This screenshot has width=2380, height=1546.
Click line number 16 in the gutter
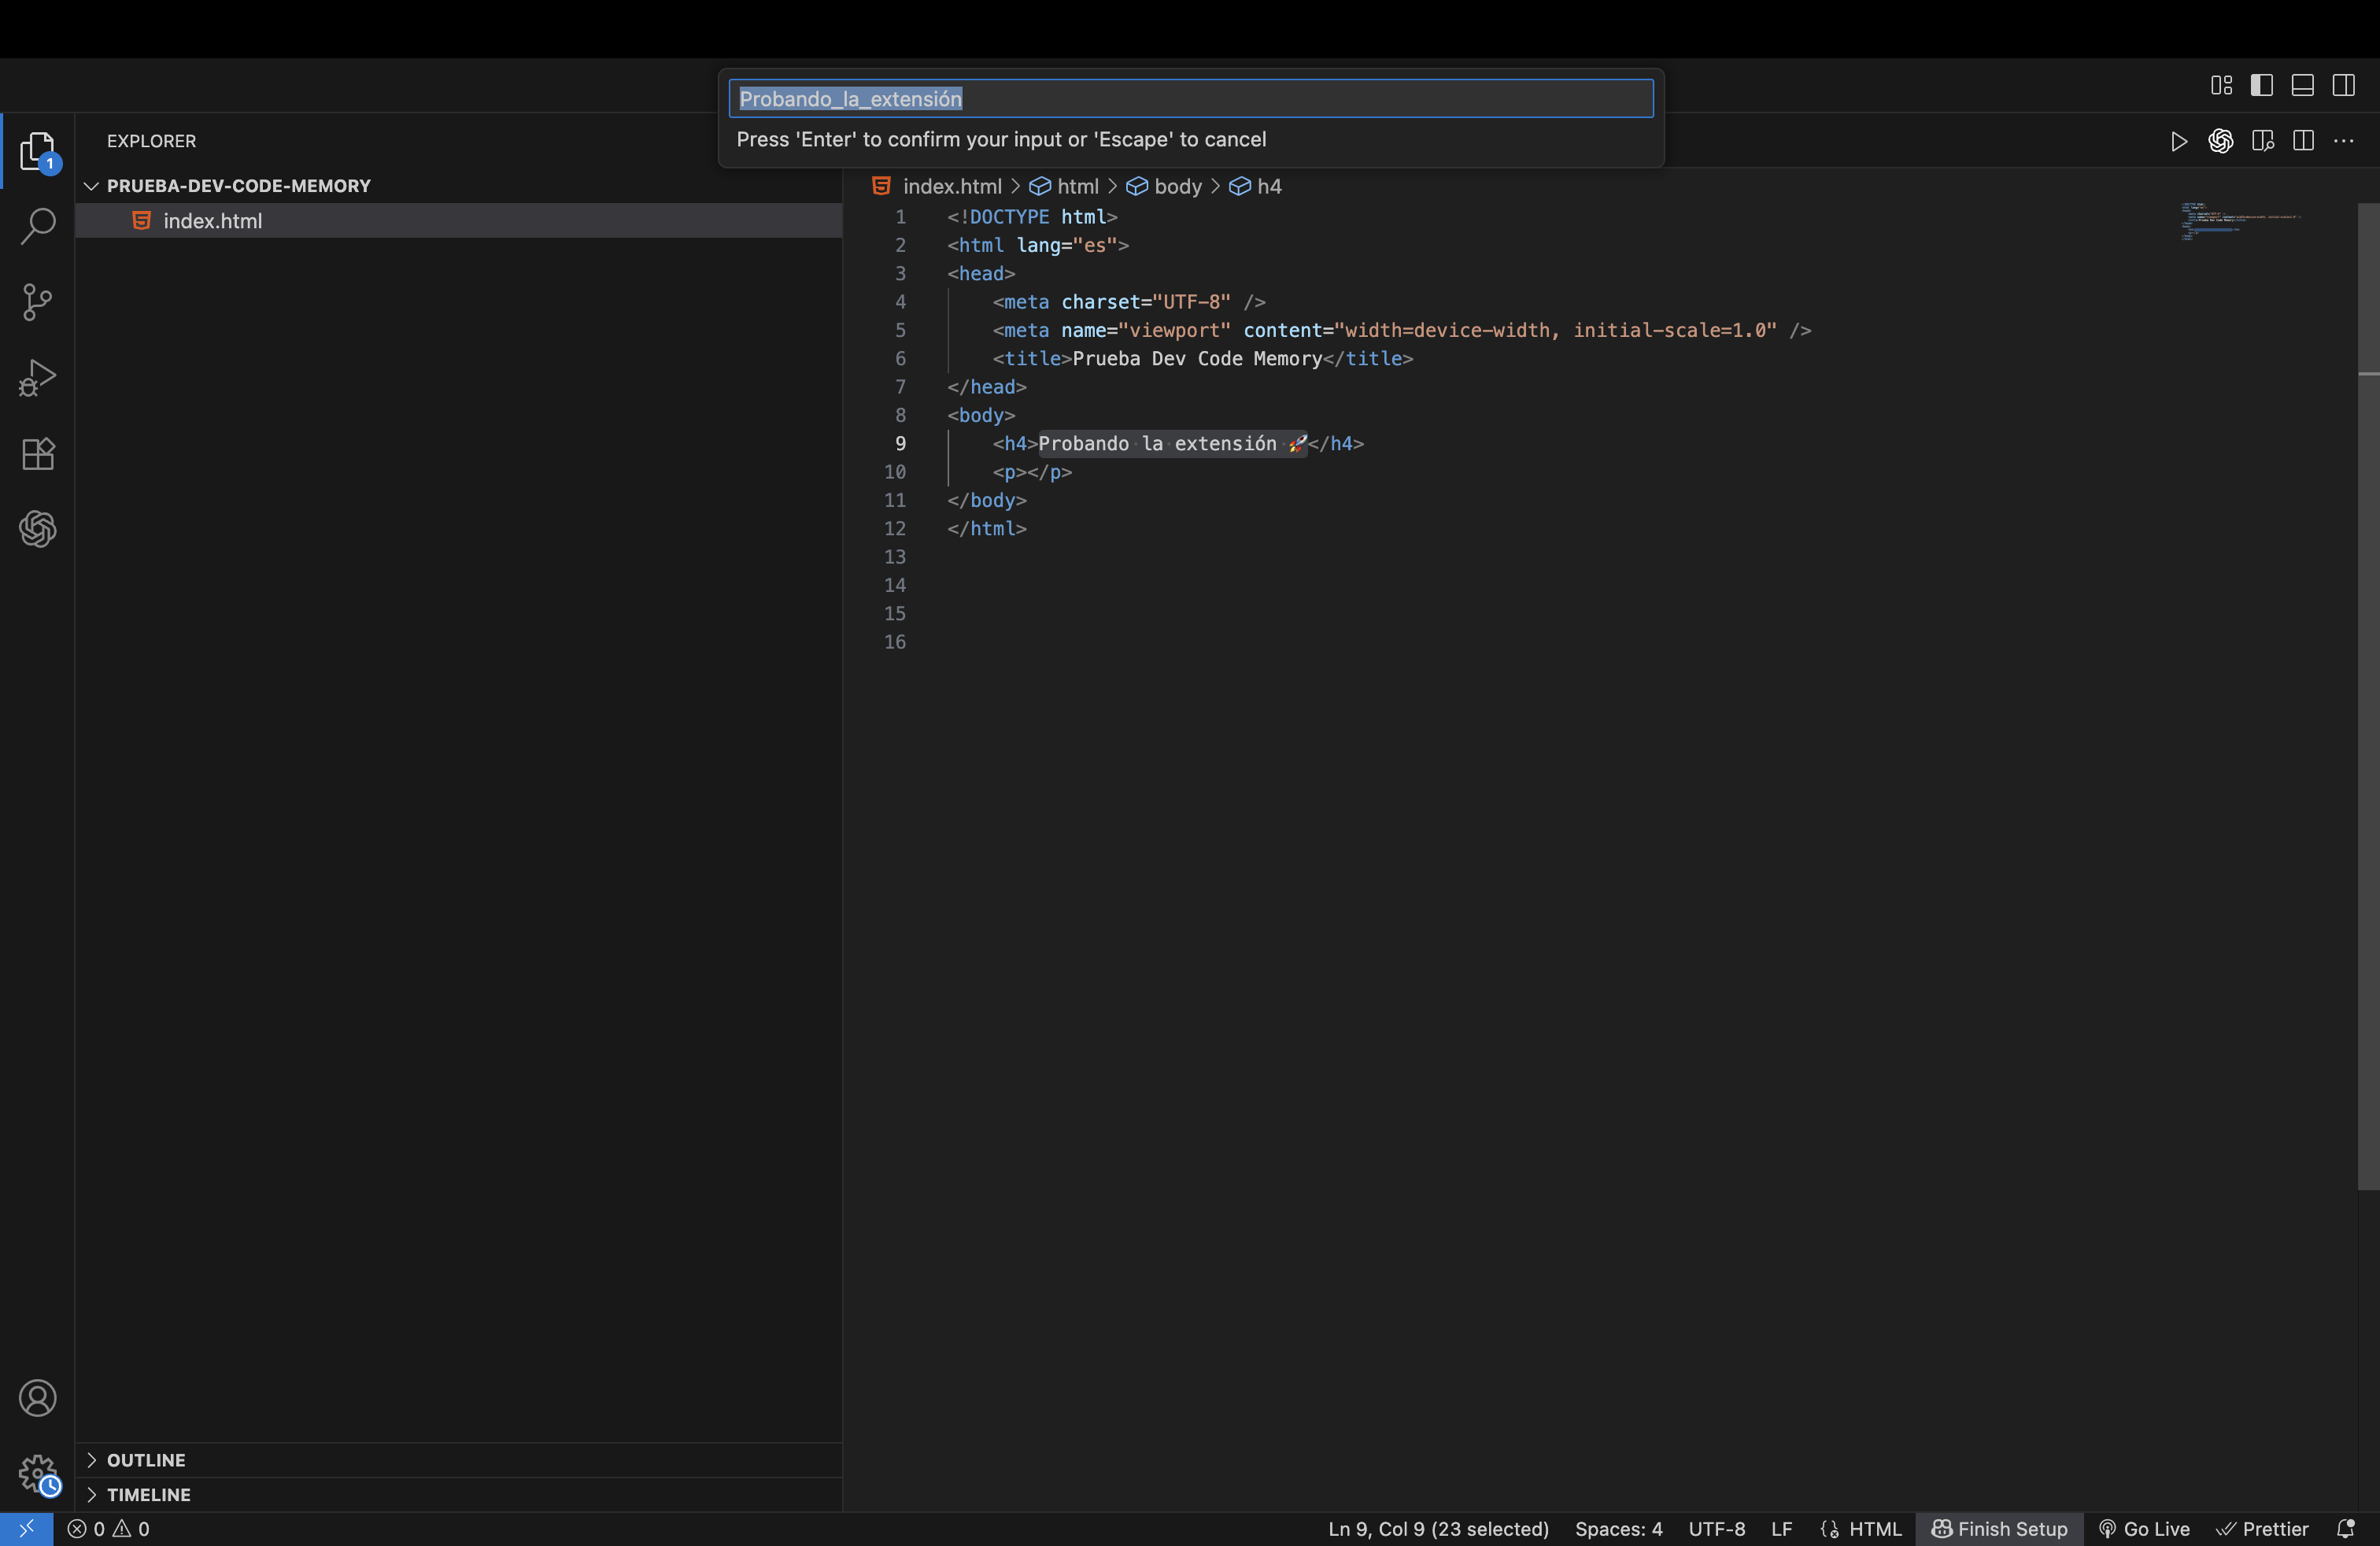pyautogui.click(x=894, y=642)
